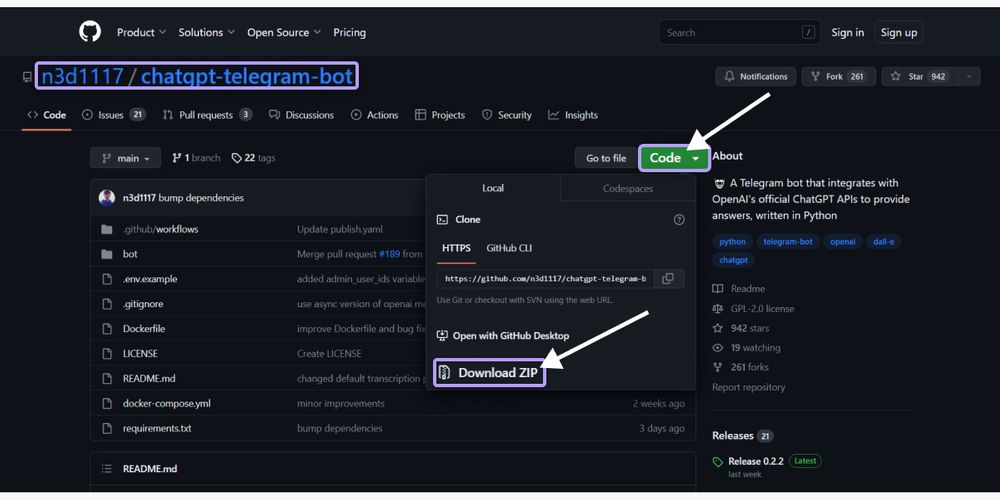This screenshot has width=1000, height=500.
Task: Click the Search input field
Action: click(x=730, y=33)
